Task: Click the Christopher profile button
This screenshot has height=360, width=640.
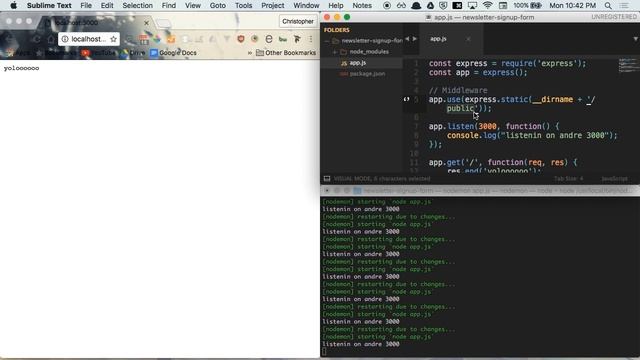Action: point(298,21)
